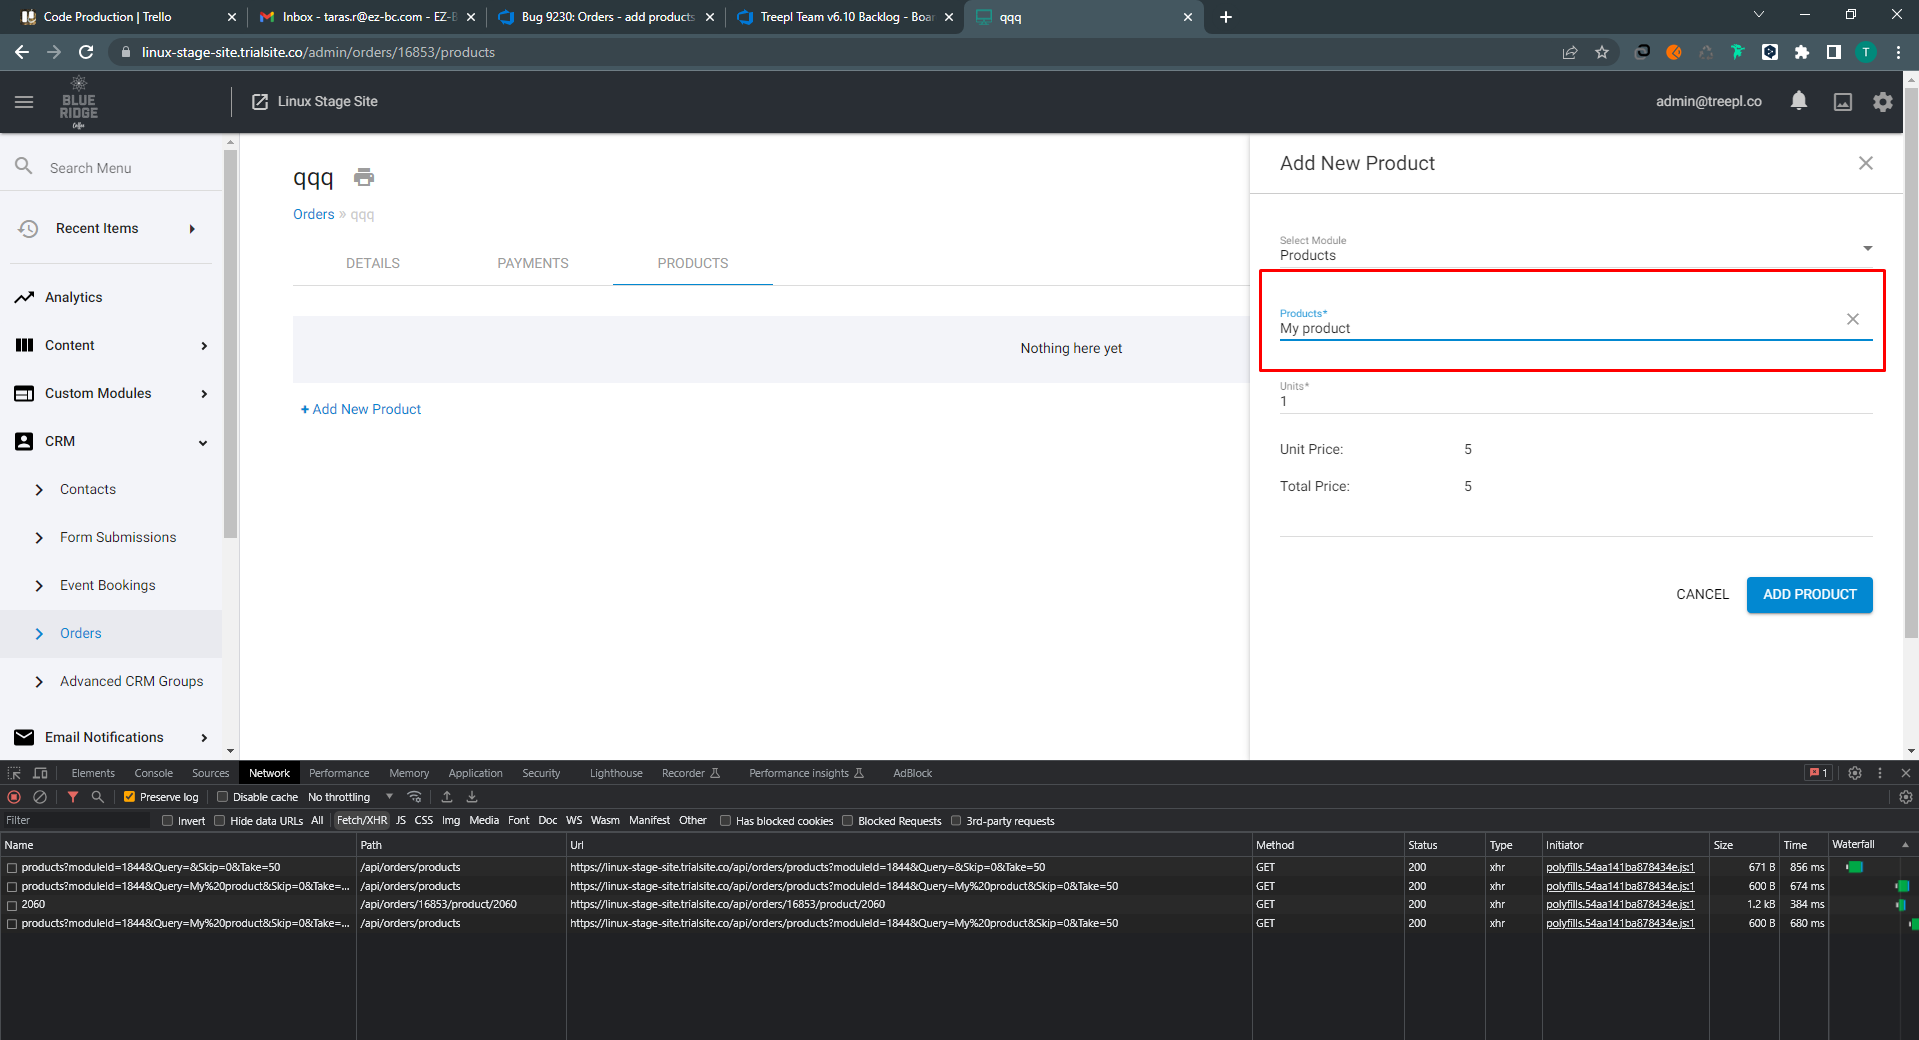Enable Has blocked cookies filter
Screen dimensions: 1919x1040
(x=725, y=821)
